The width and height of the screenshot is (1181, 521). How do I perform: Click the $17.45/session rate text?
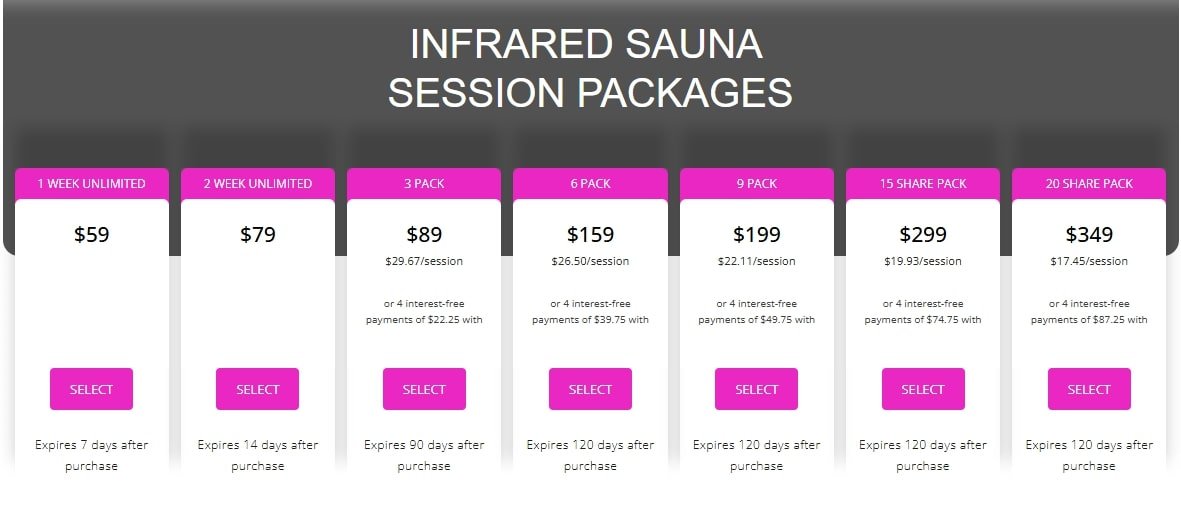click(1089, 262)
